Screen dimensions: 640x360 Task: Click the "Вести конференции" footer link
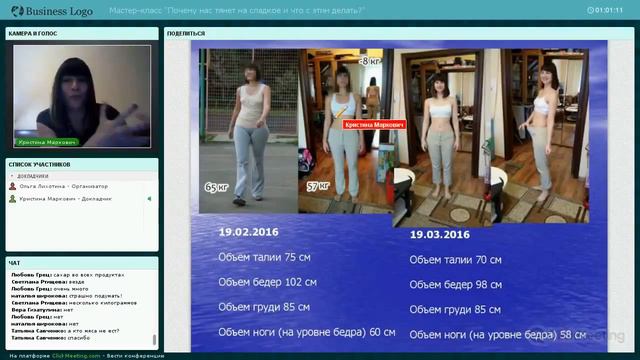click(x=136, y=356)
